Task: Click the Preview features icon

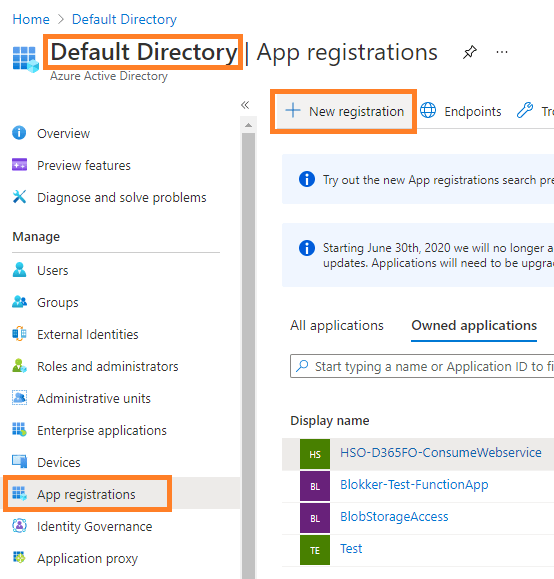Action: 19,164
